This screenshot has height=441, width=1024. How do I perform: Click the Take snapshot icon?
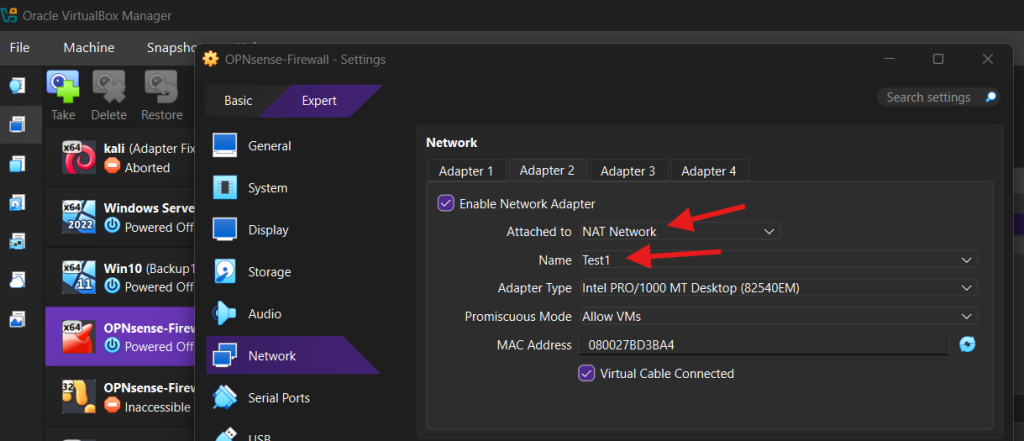[x=63, y=88]
